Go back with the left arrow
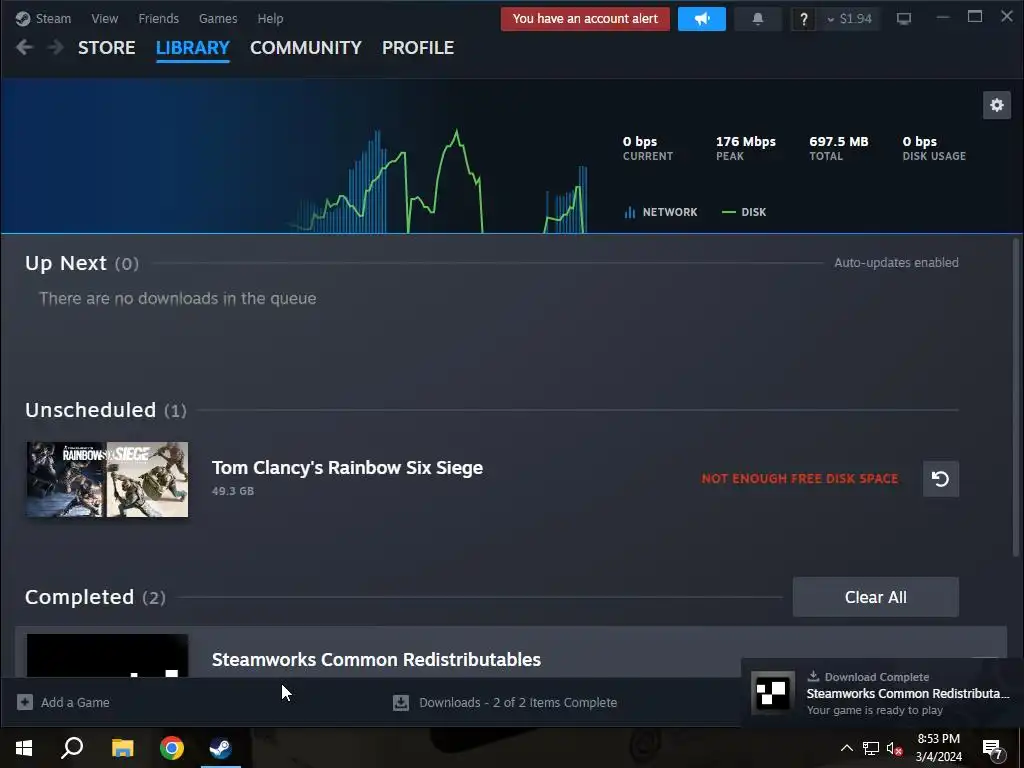Image resolution: width=1024 pixels, height=768 pixels. pos(24,47)
